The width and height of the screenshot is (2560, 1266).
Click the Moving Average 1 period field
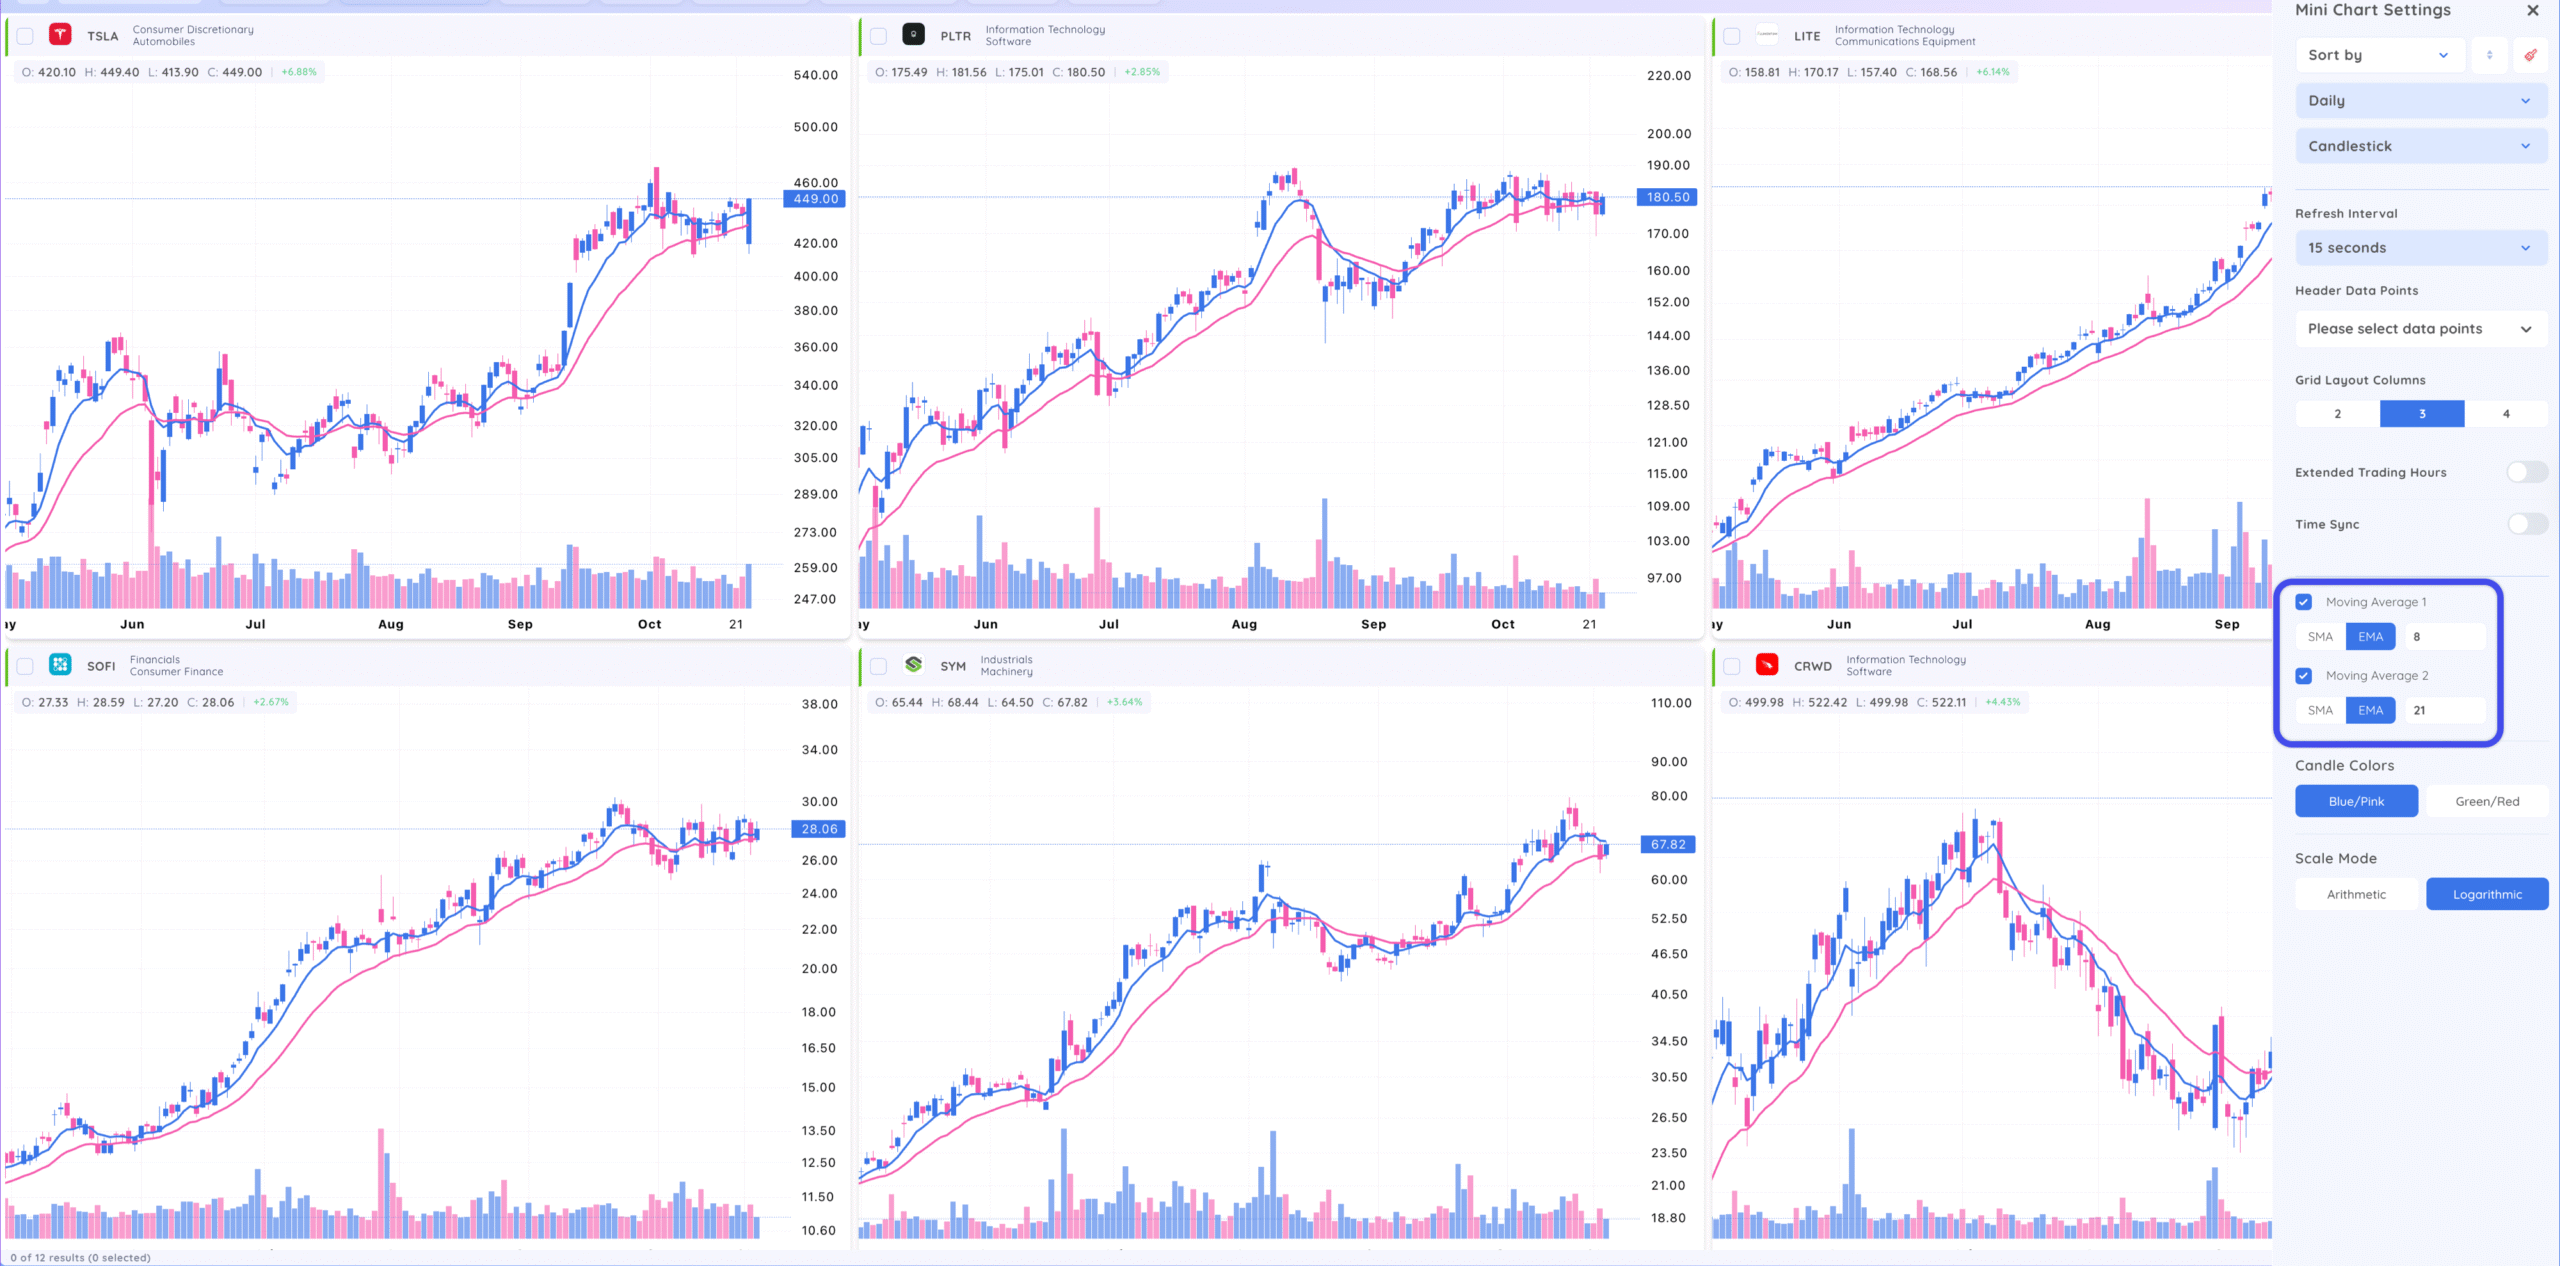coord(2445,637)
